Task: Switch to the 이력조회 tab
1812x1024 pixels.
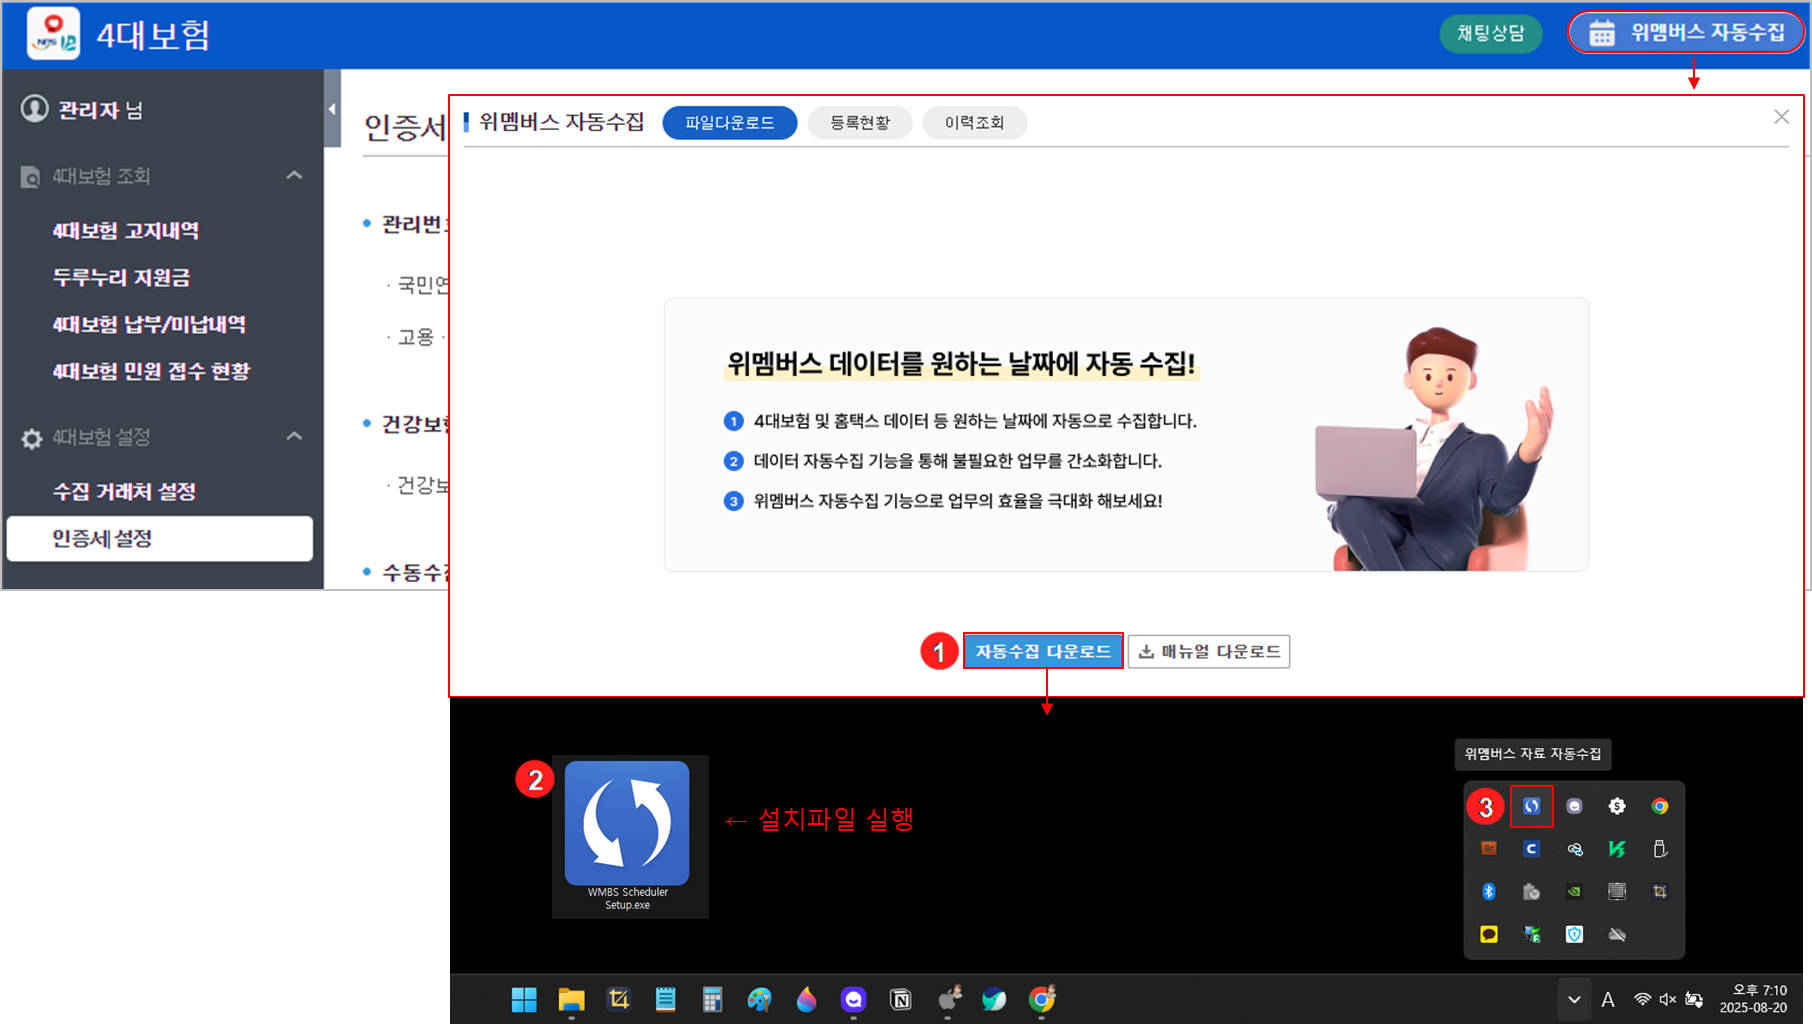Action: point(974,123)
